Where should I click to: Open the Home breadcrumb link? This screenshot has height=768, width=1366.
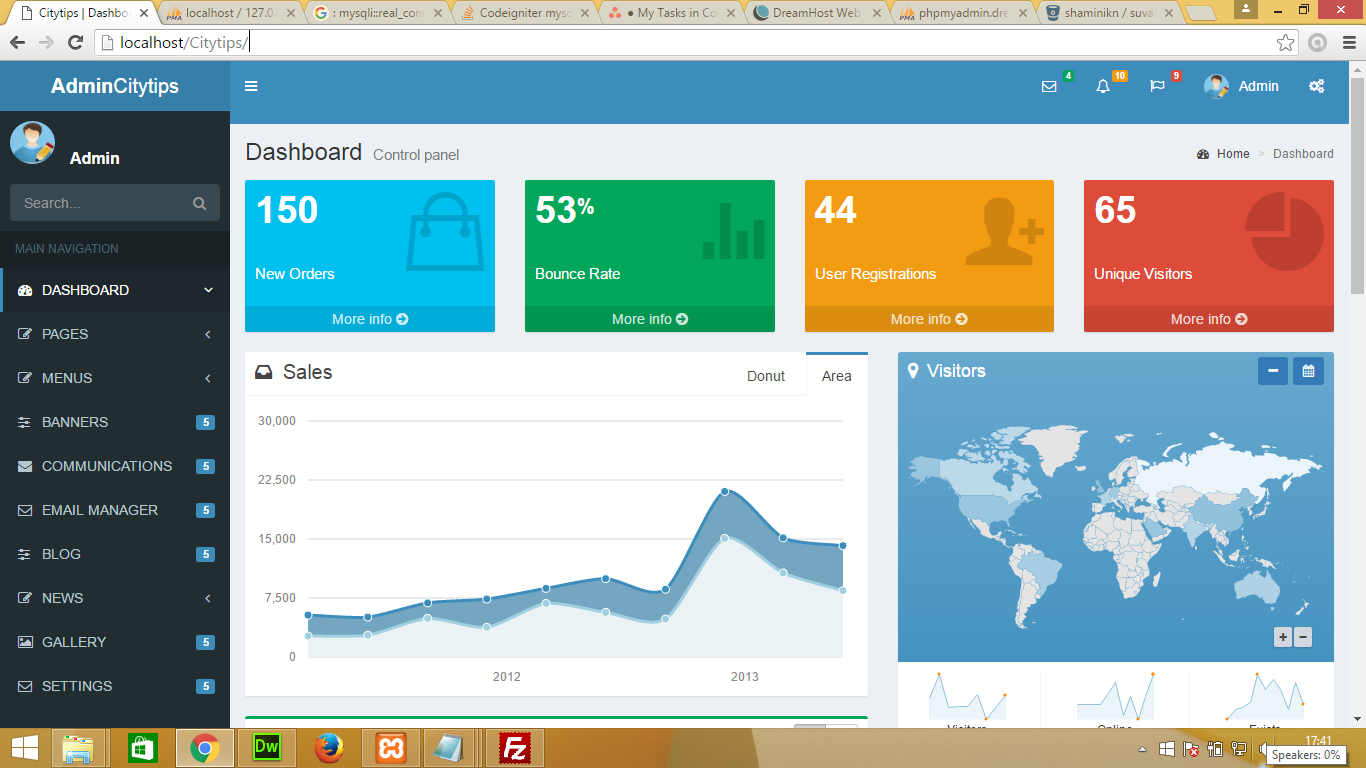1232,154
